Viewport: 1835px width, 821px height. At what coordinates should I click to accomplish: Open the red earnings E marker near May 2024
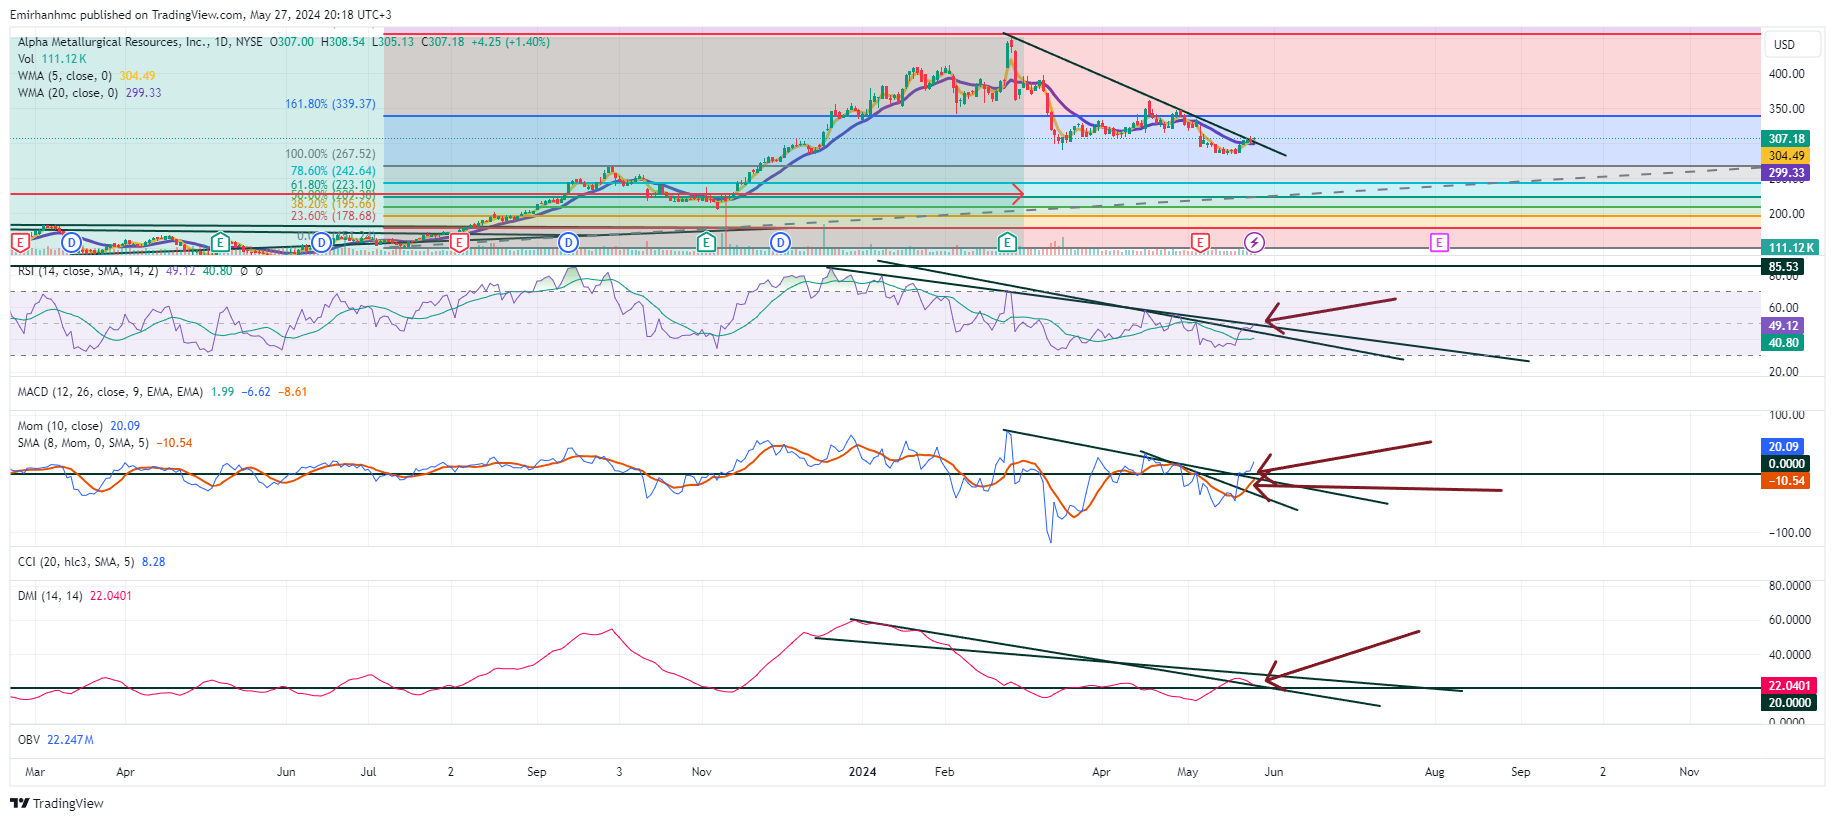click(1200, 242)
